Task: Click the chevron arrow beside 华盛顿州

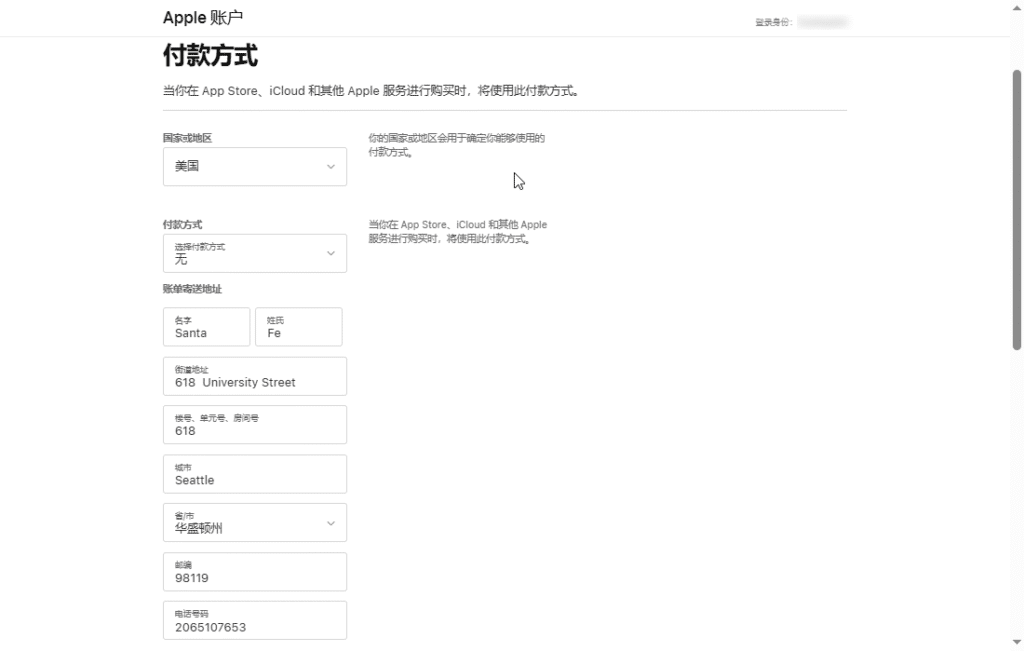Action: click(330, 523)
